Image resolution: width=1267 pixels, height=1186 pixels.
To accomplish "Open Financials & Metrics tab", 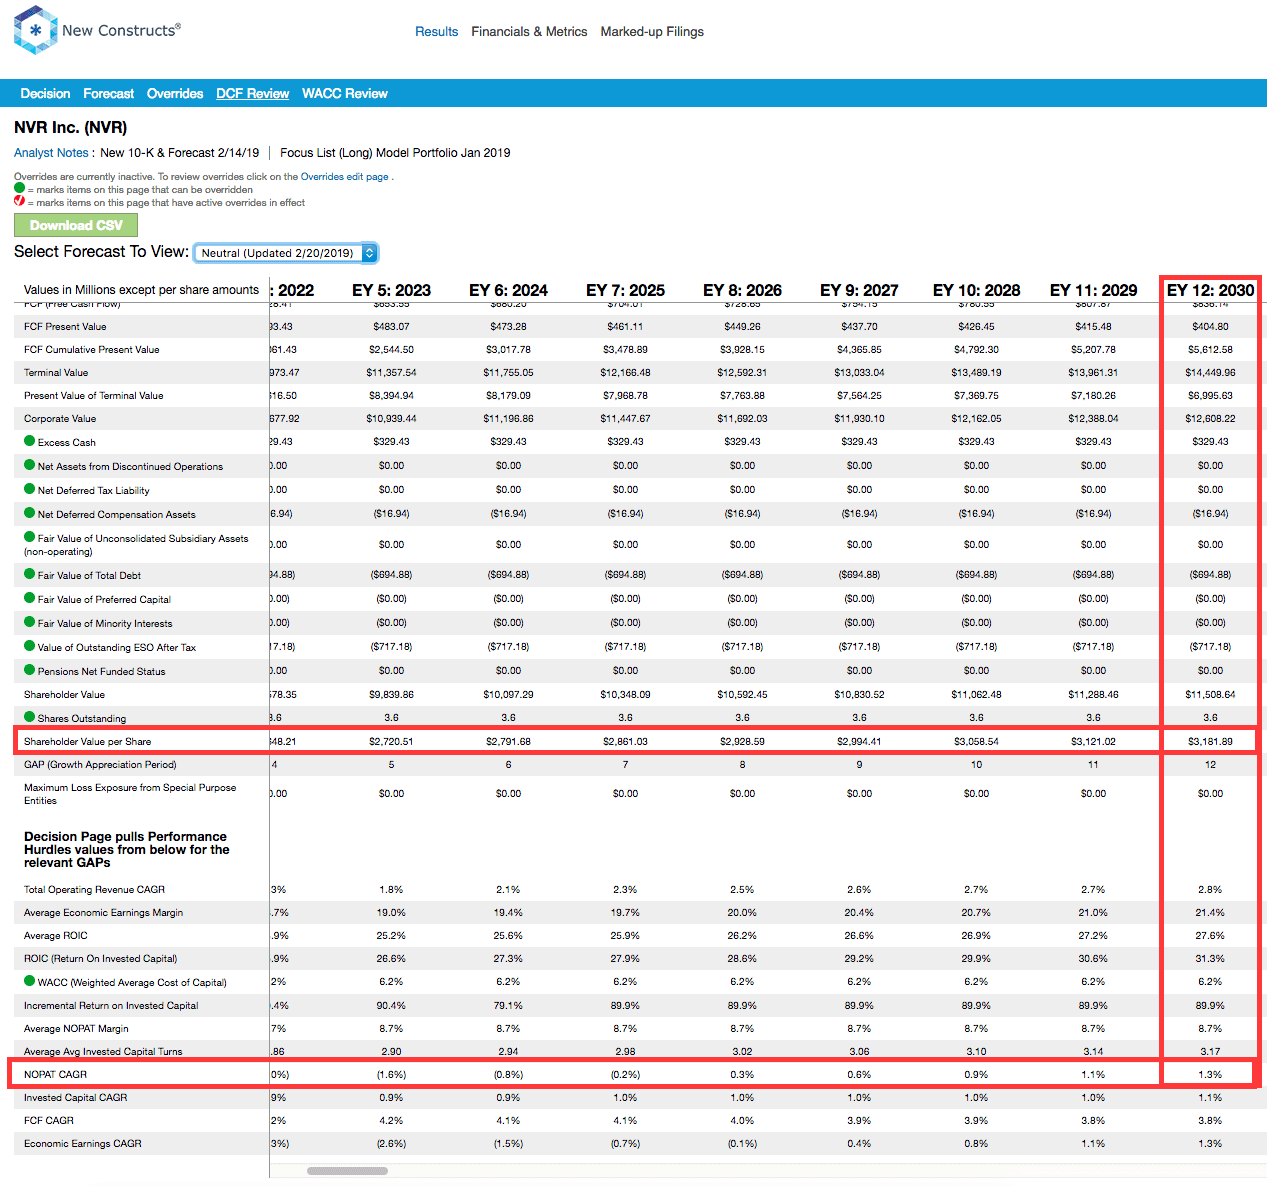I will (x=529, y=32).
